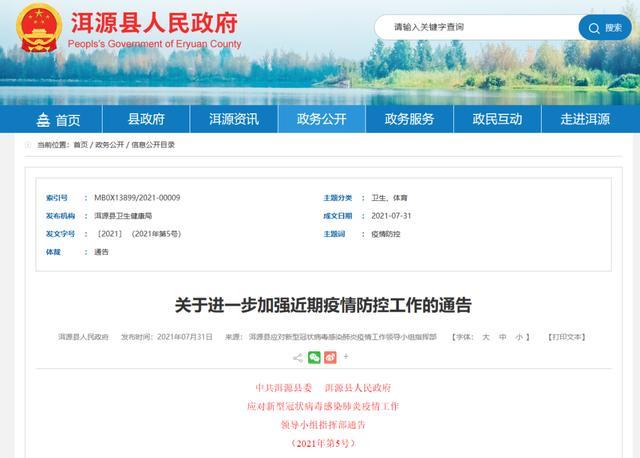Share article via Weibo icon
The width and height of the screenshot is (640, 458).
point(329,357)
